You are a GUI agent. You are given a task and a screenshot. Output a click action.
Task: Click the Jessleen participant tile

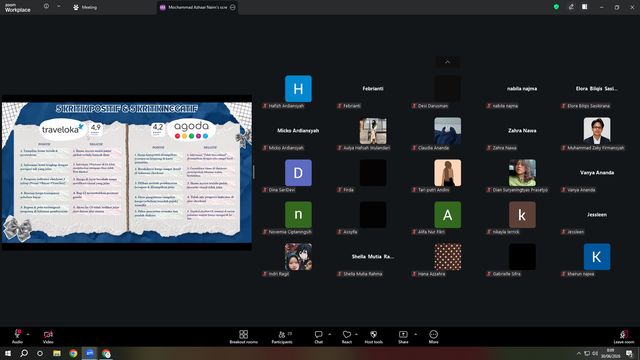click(597, 215)
